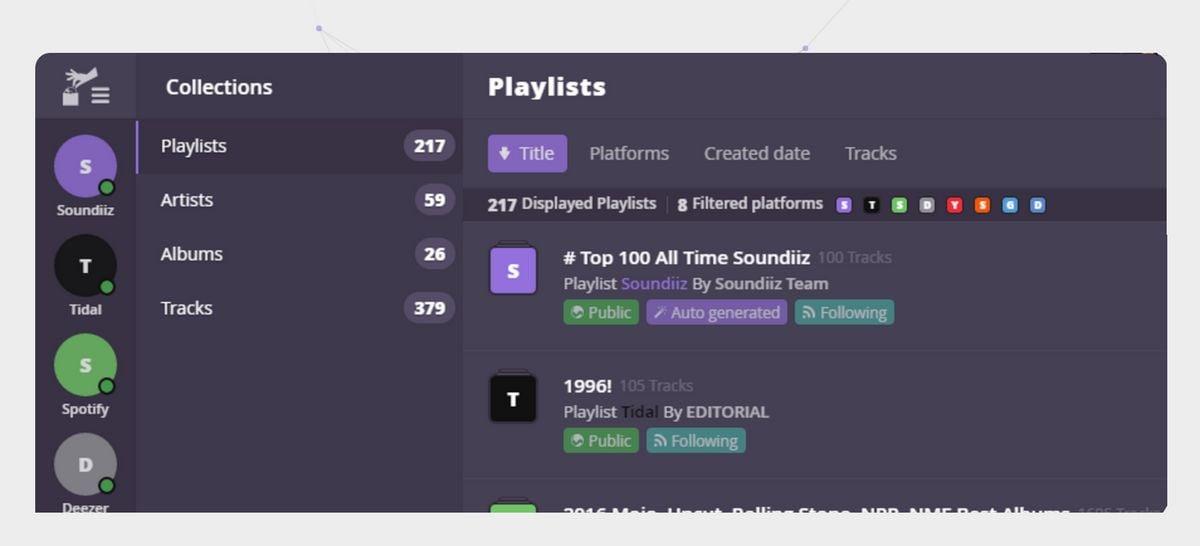Screen dimensions: 1200x546
Task: Sort playlists by Created date
Action: point(756,153)
